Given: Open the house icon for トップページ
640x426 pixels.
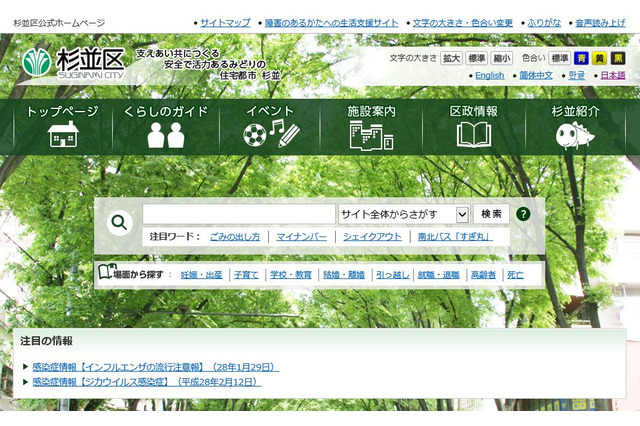Looking at the screenshot, I should click(x=63, y=134).
